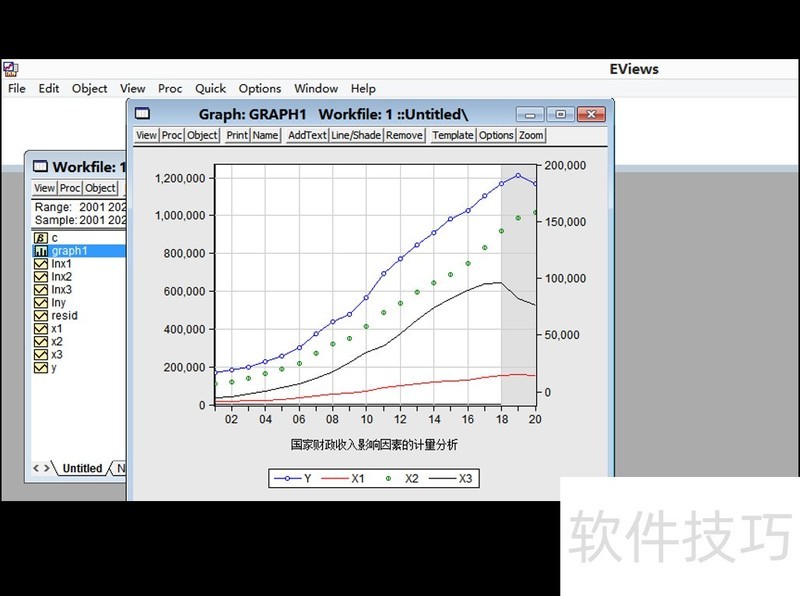
Task: Click the Remove button in Graph toolbar
Action: tap(405, 135)
